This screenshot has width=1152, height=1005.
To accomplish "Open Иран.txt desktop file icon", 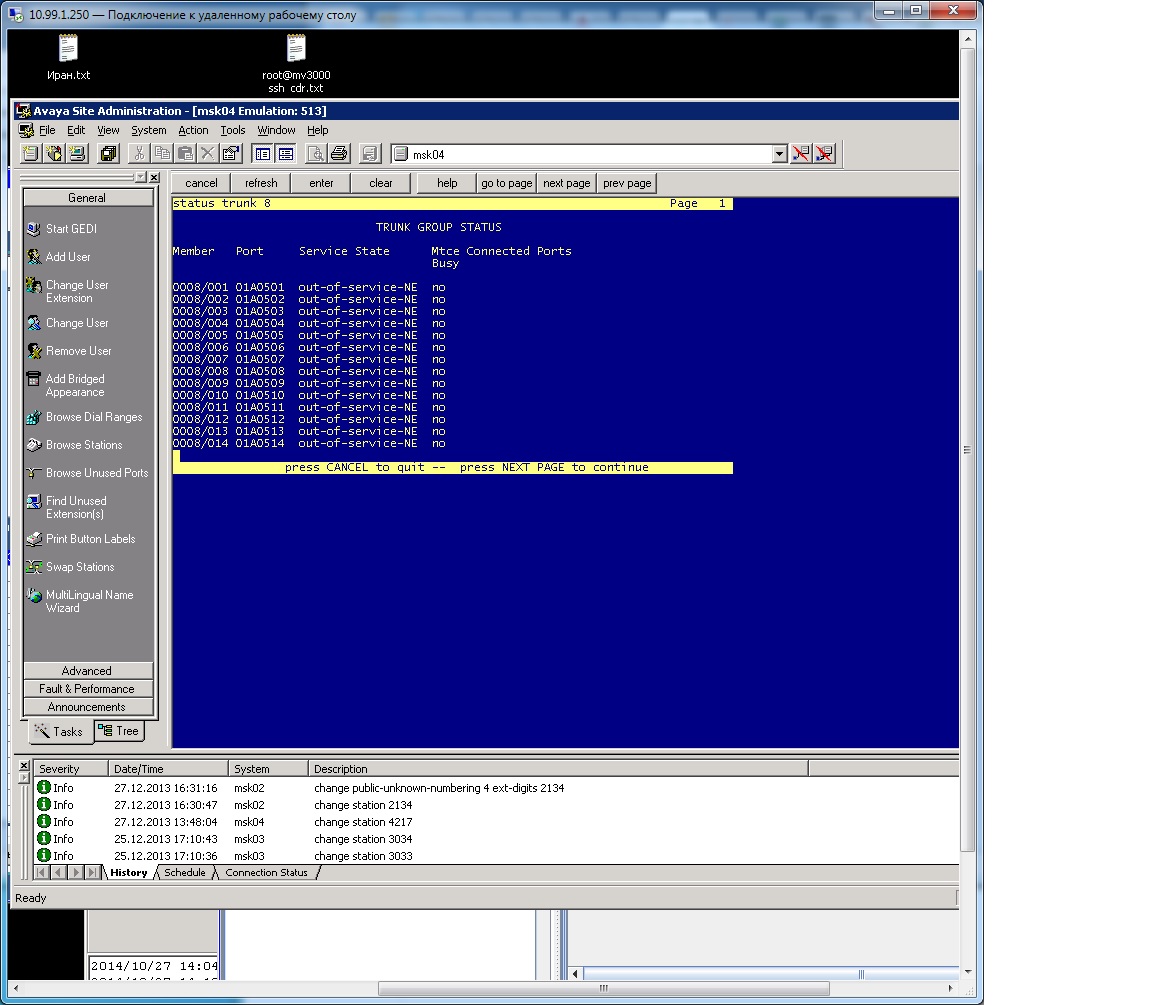I will pos(68,59).
